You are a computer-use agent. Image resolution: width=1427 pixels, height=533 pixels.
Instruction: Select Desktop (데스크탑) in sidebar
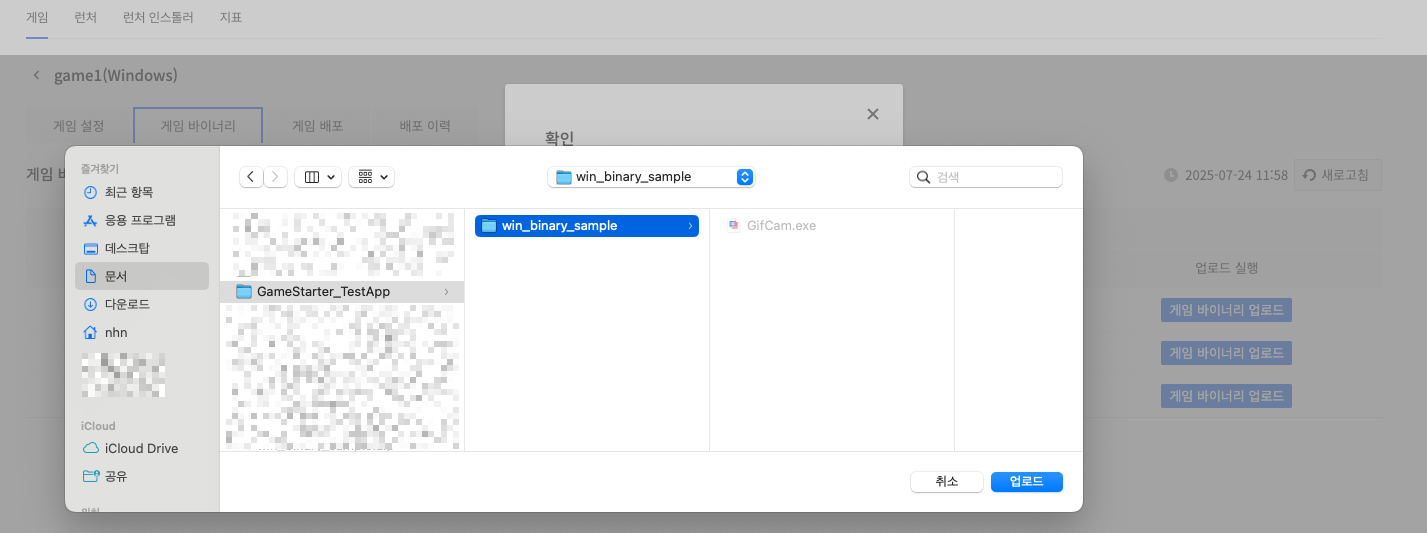pyautogui.click(x=127, y=248)
